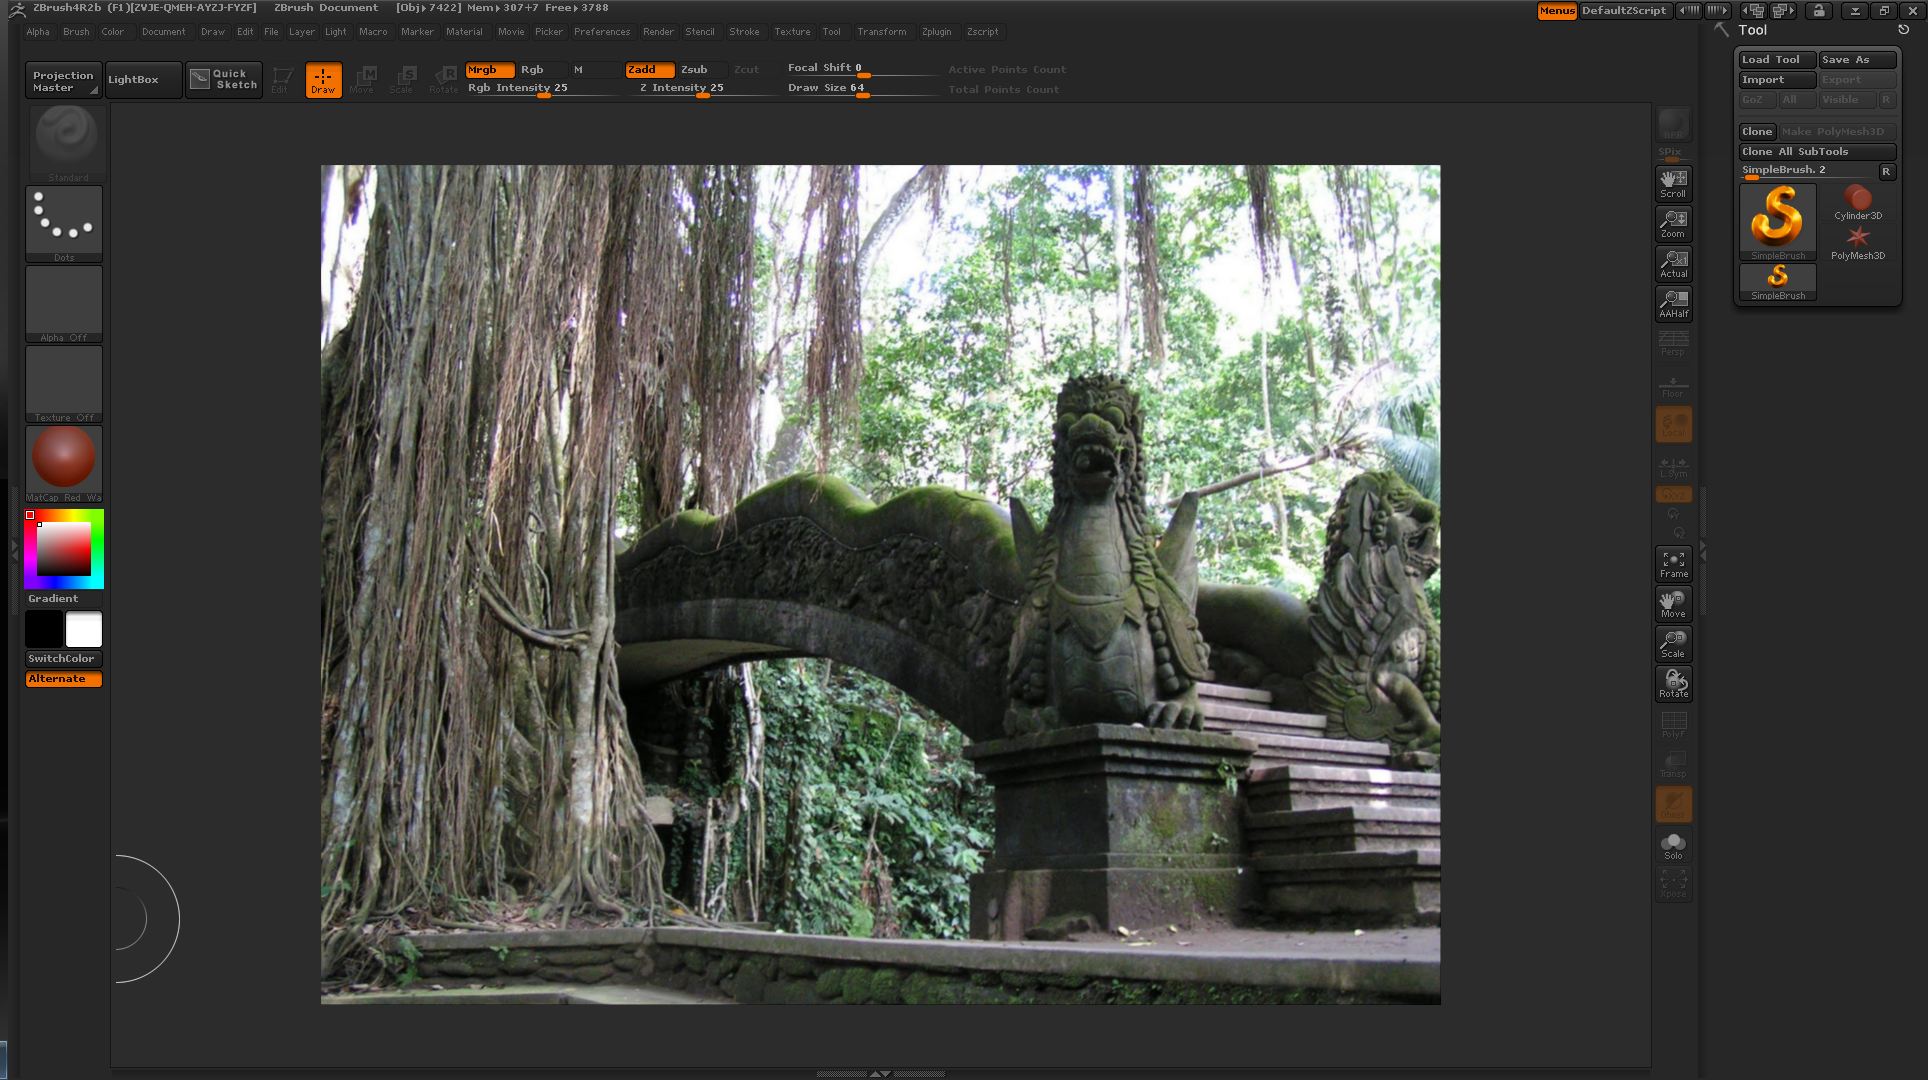Select the Scroll tool on the right shelf

1673,182
